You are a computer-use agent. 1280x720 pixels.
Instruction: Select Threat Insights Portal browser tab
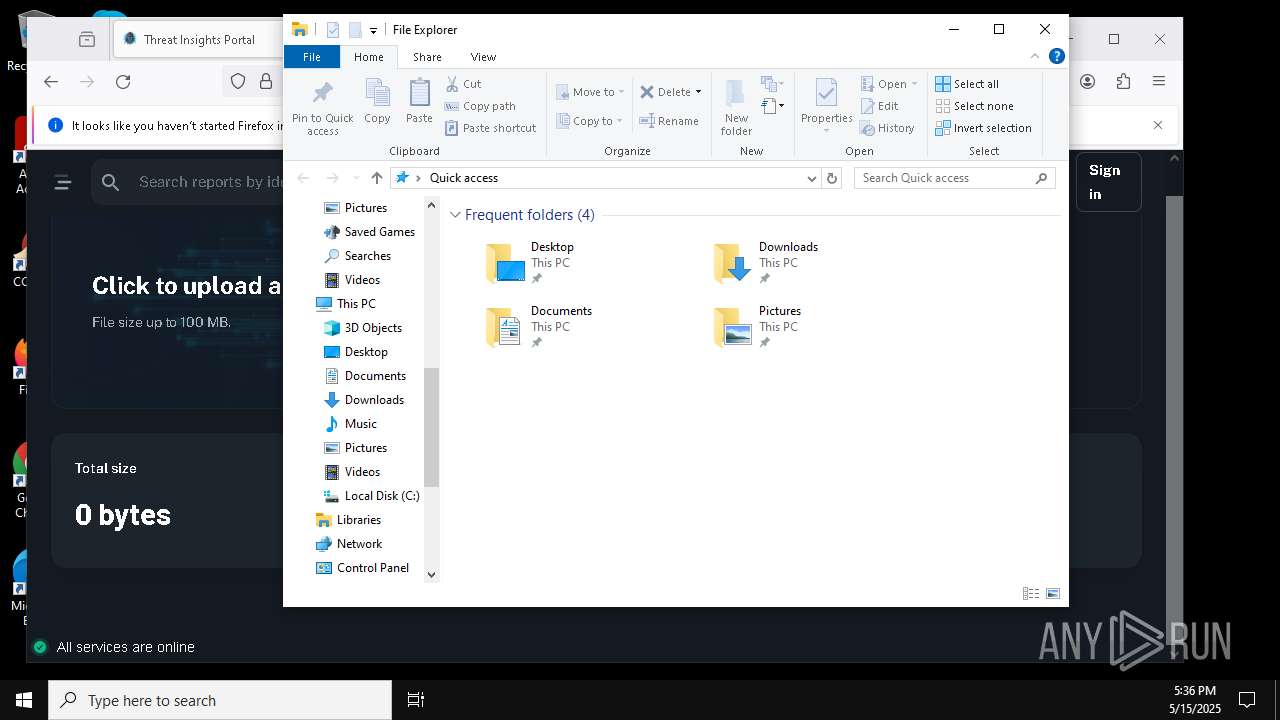point(199,40)
